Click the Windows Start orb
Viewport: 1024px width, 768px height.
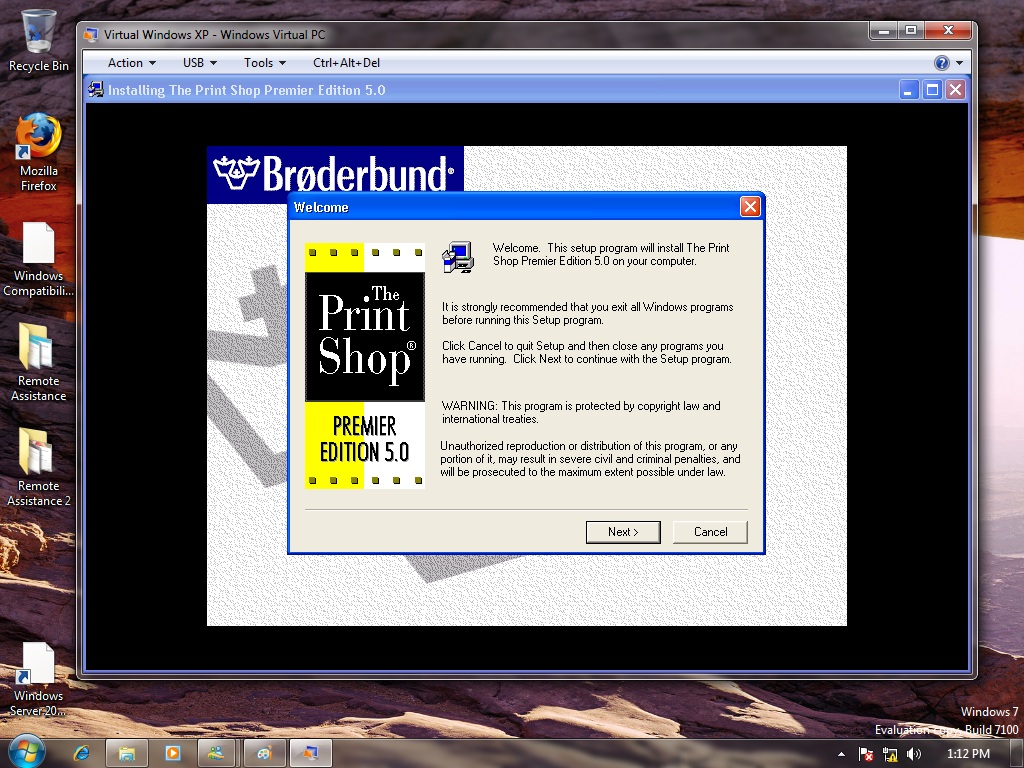[26, 752]
